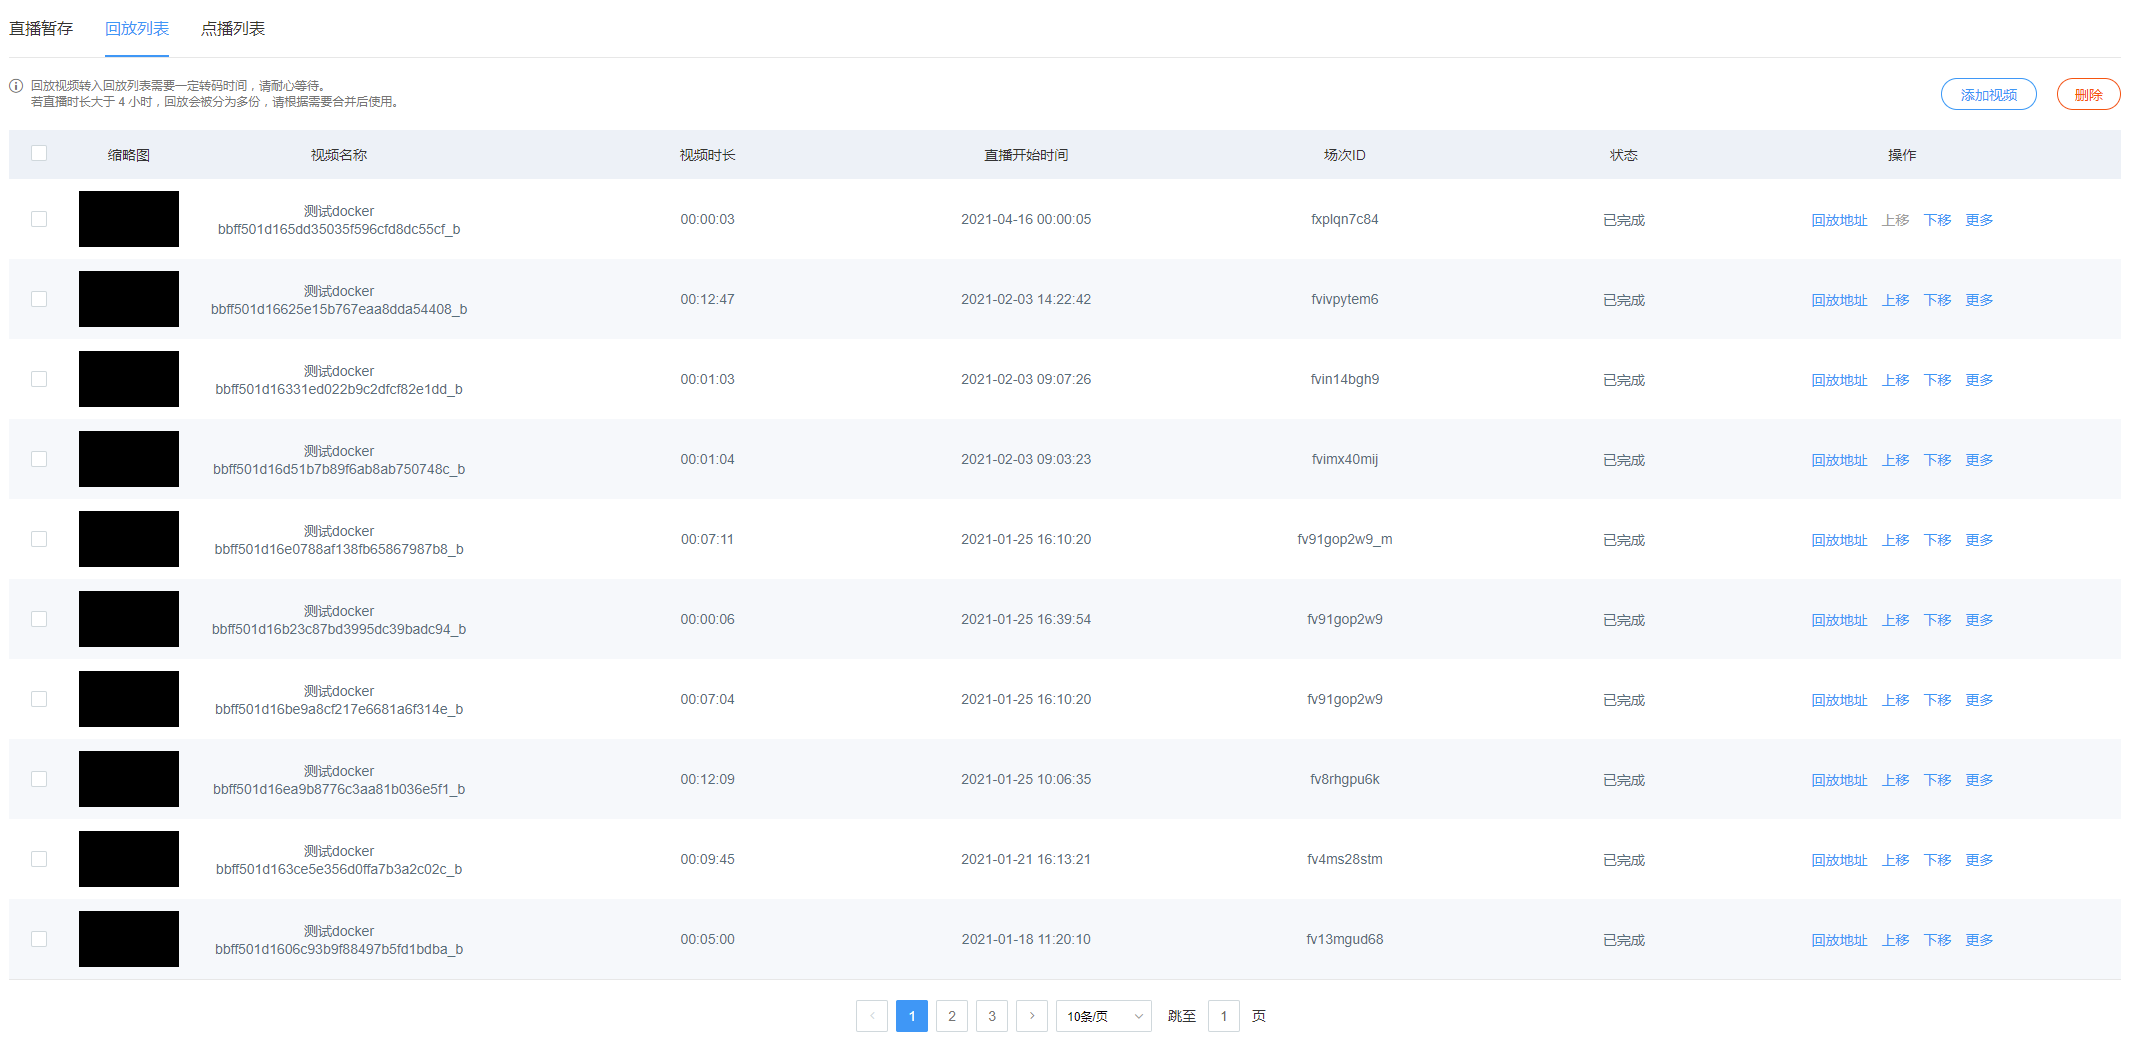Click start time 2021-01-25 10:06:35
This screenshot has height=1053, width=2130.
pos(1026,779)
